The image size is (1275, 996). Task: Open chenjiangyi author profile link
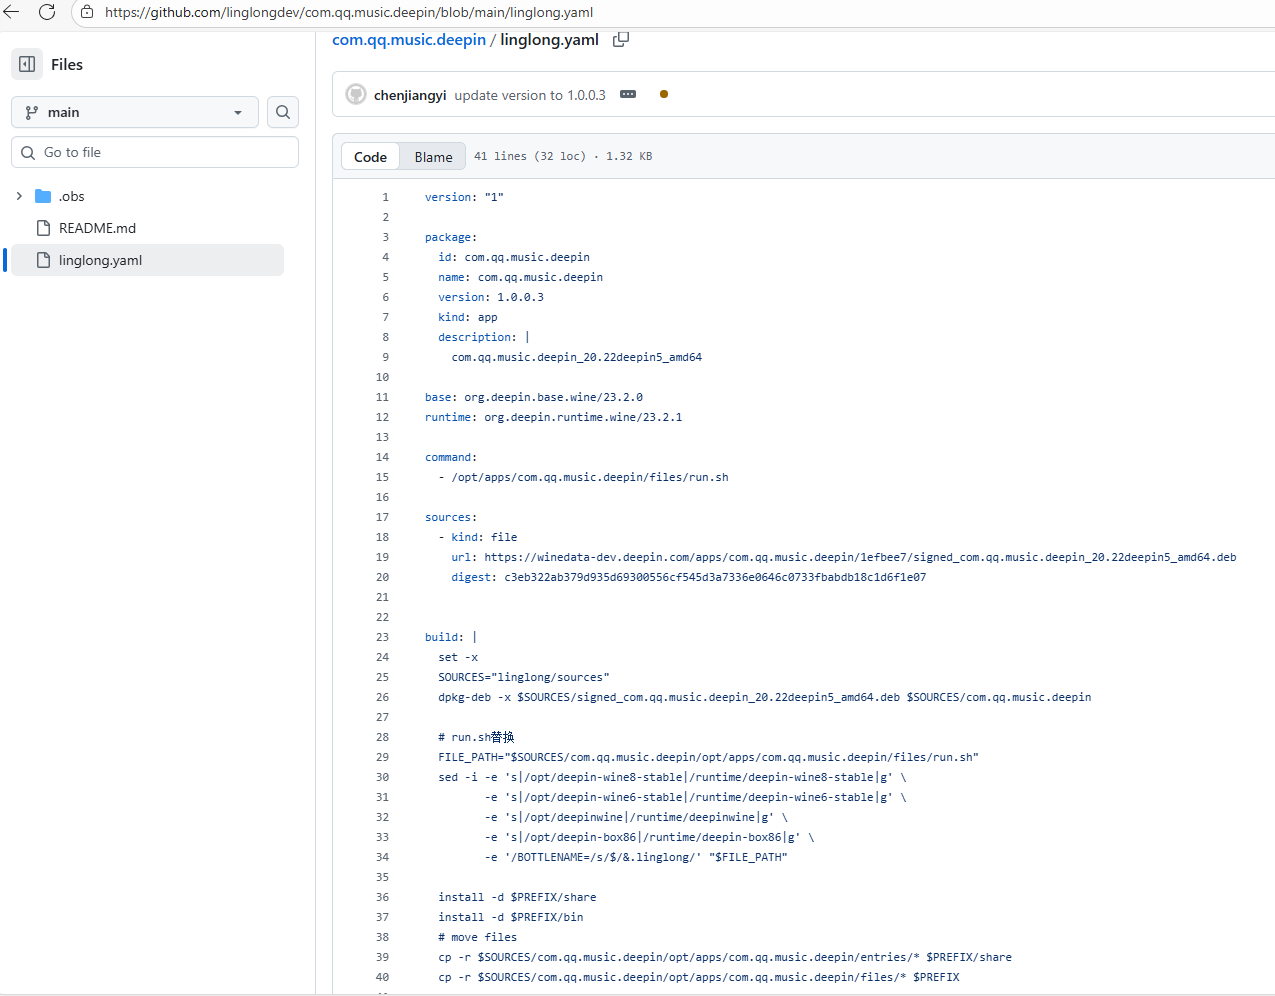click(x=410, y=95)
